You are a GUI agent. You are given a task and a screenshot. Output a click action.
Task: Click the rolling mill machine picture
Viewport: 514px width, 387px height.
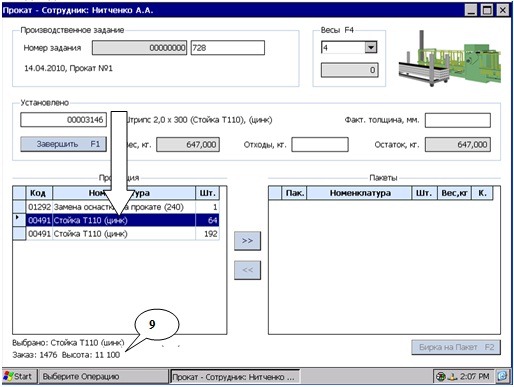coord(450,58)
